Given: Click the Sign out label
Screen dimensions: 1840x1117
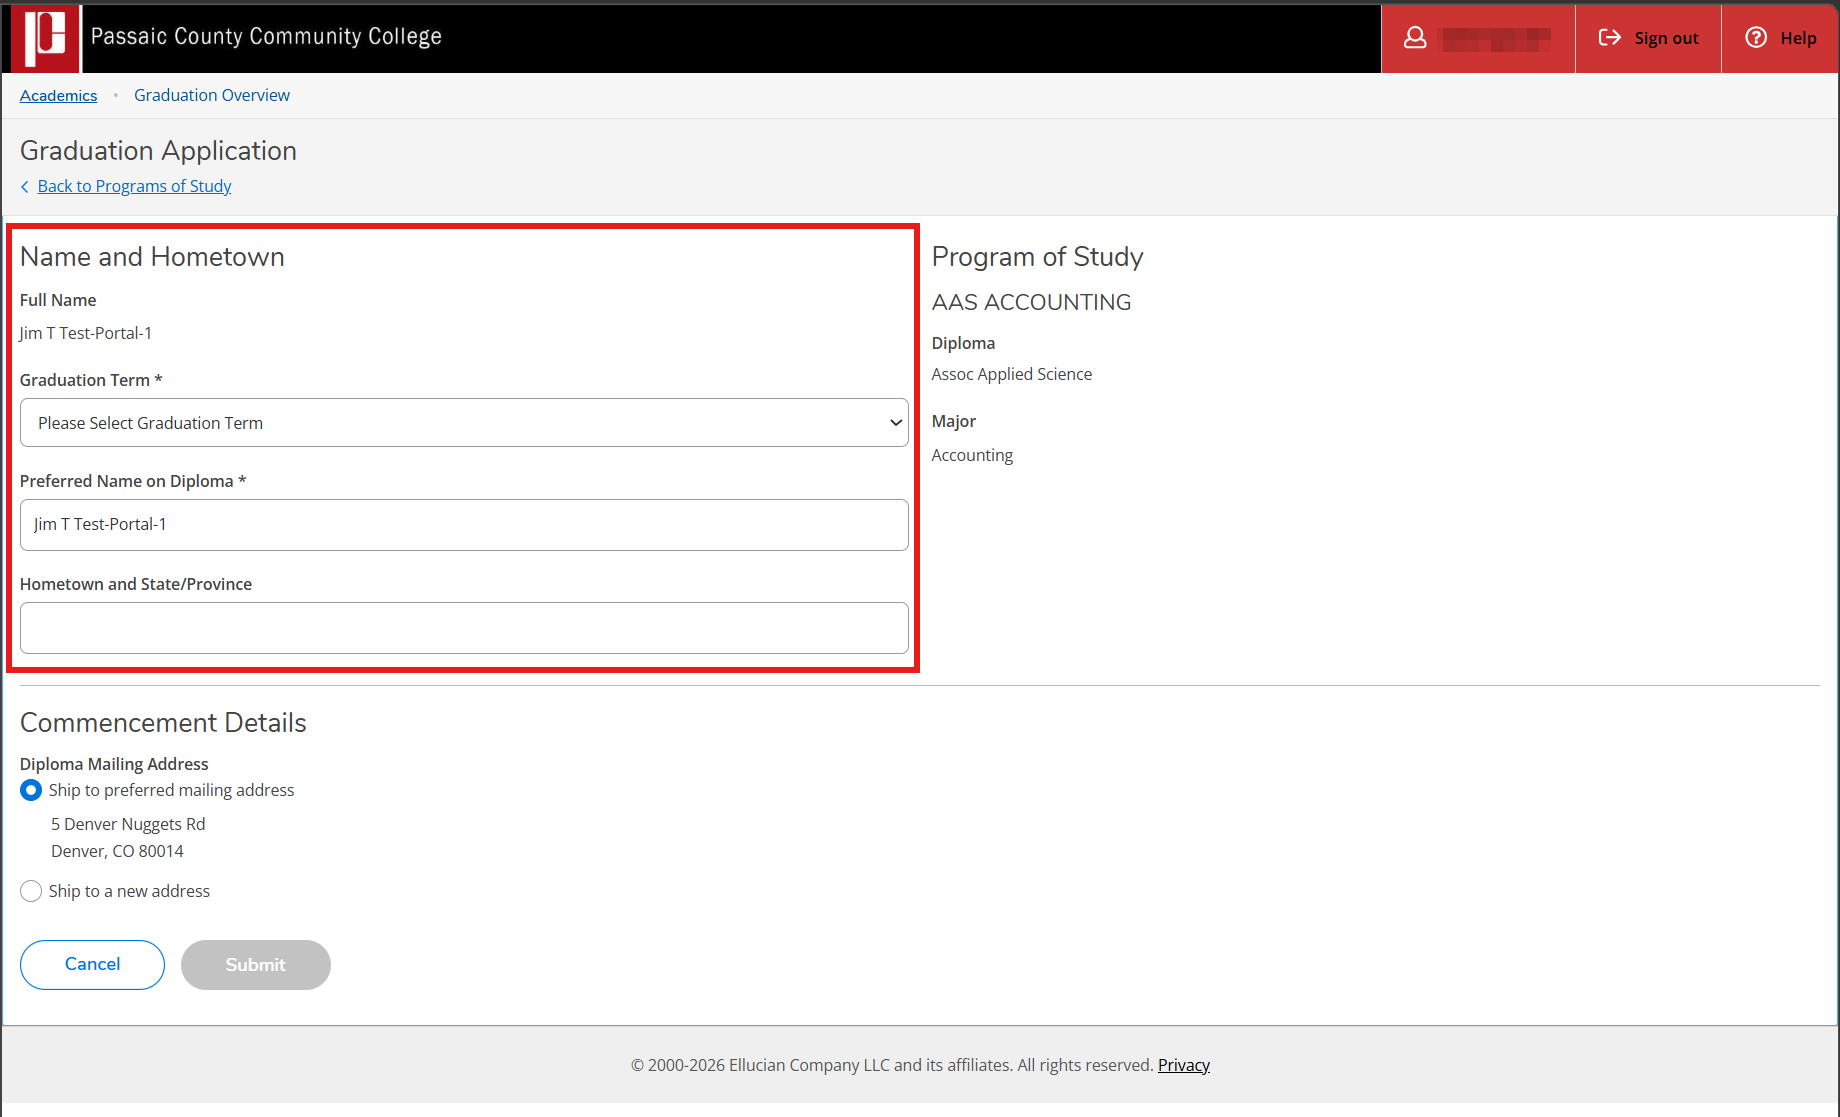Looking at the screenshot, I should coord(1666,38).
